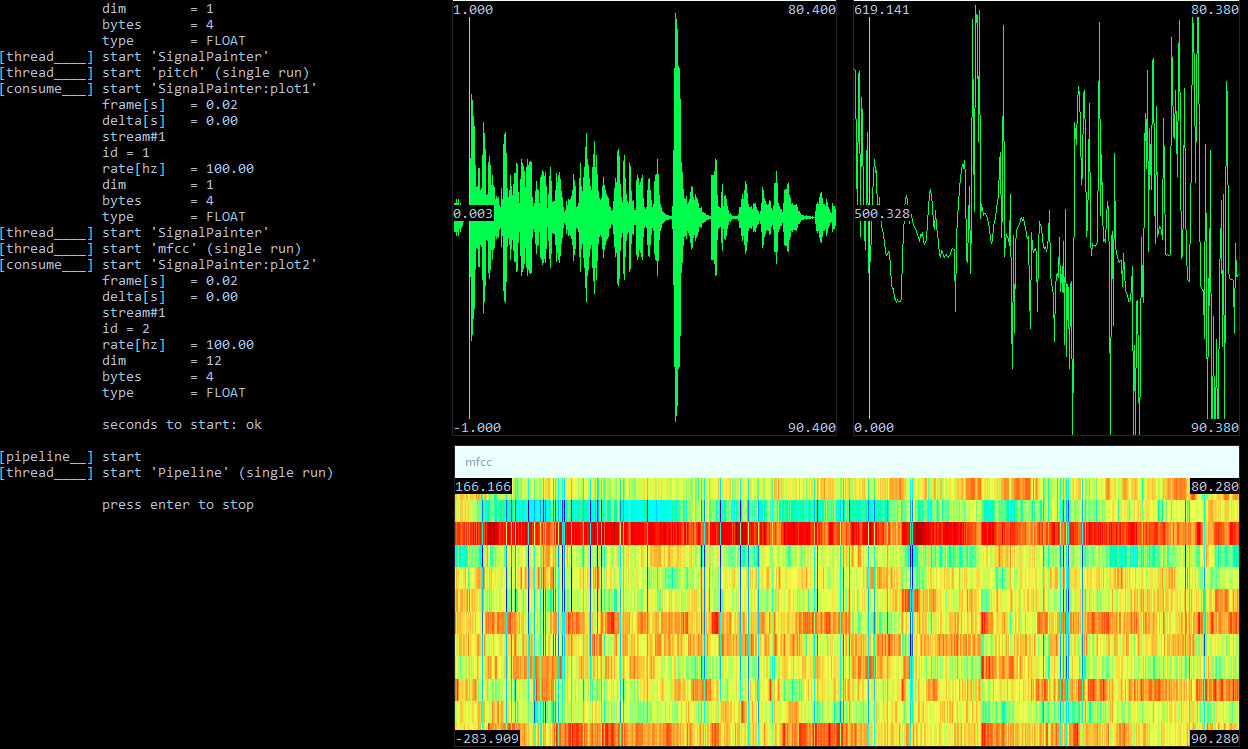Click the 1.000 maximum label on the waveform plot
The image size is (1248, 749).
(472, 9)
